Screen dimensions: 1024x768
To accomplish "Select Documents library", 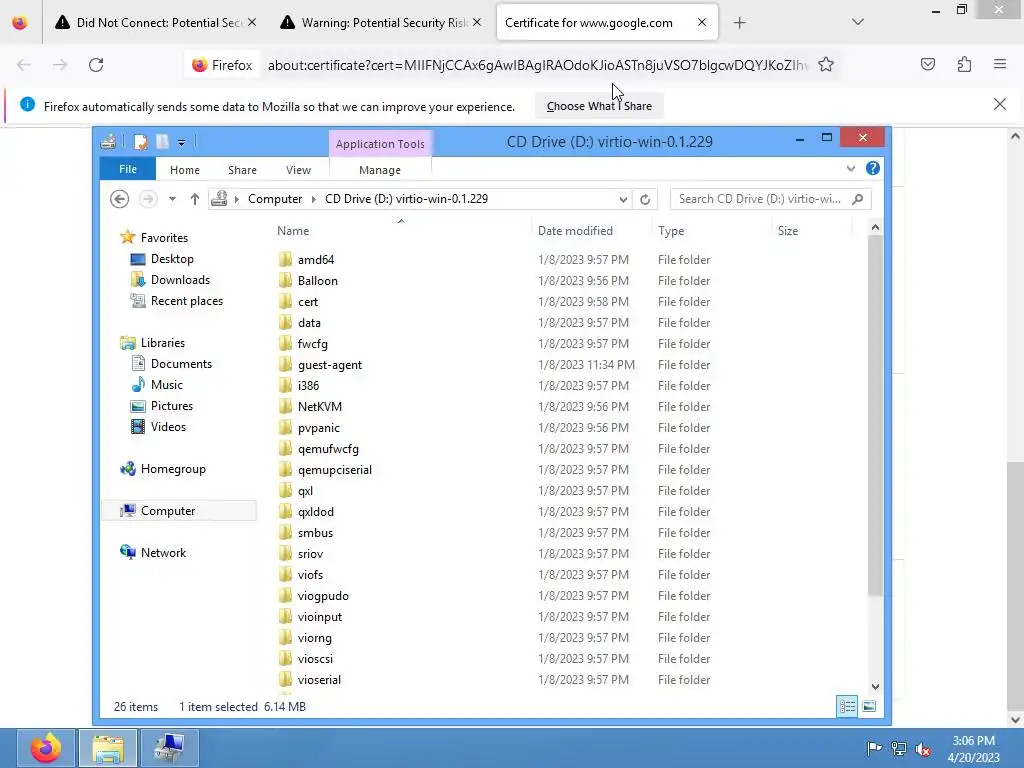I will click(x=181, y=364).
